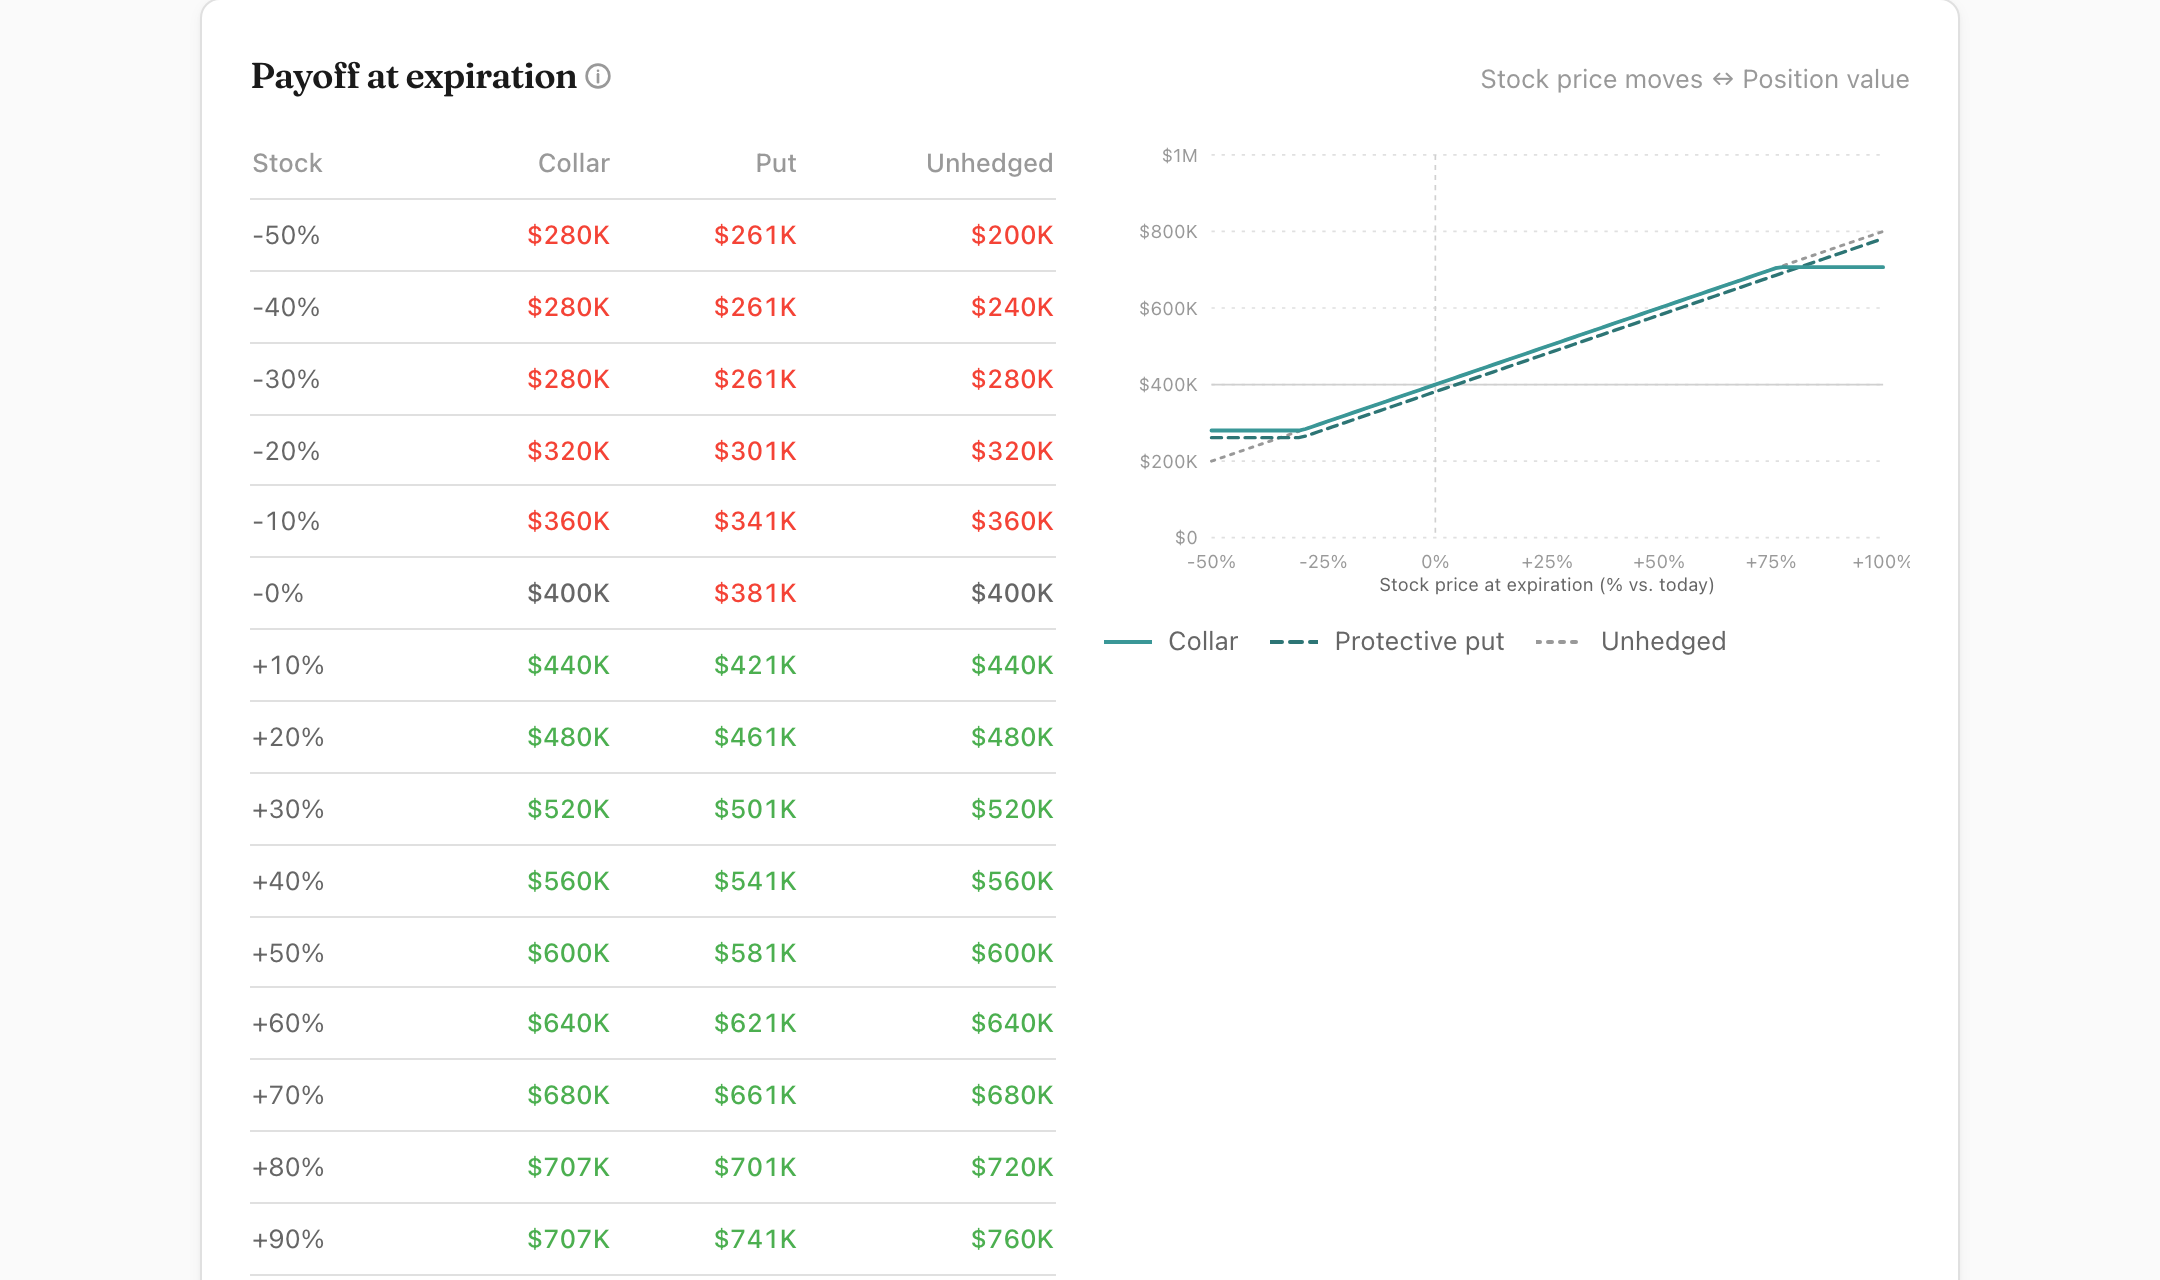Click the $301K Put value
The height and width of the screenshot is (1280, 2160).
click(x=755, y=451)
